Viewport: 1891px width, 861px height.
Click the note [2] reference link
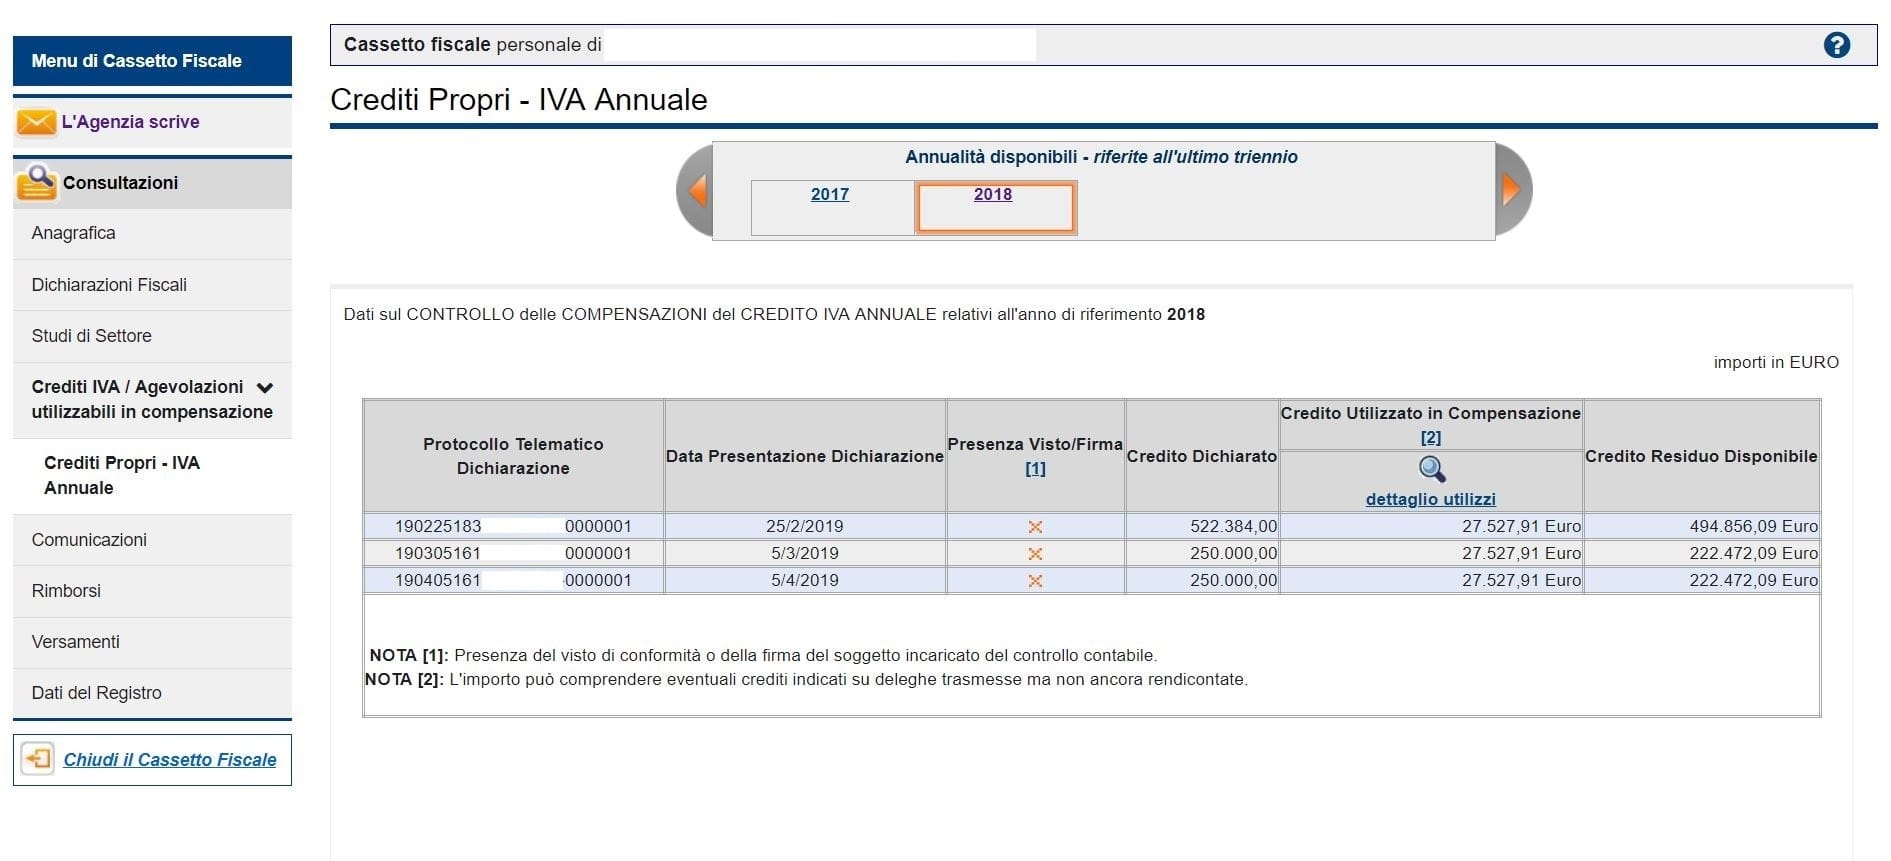click(x=1431, y=437)
